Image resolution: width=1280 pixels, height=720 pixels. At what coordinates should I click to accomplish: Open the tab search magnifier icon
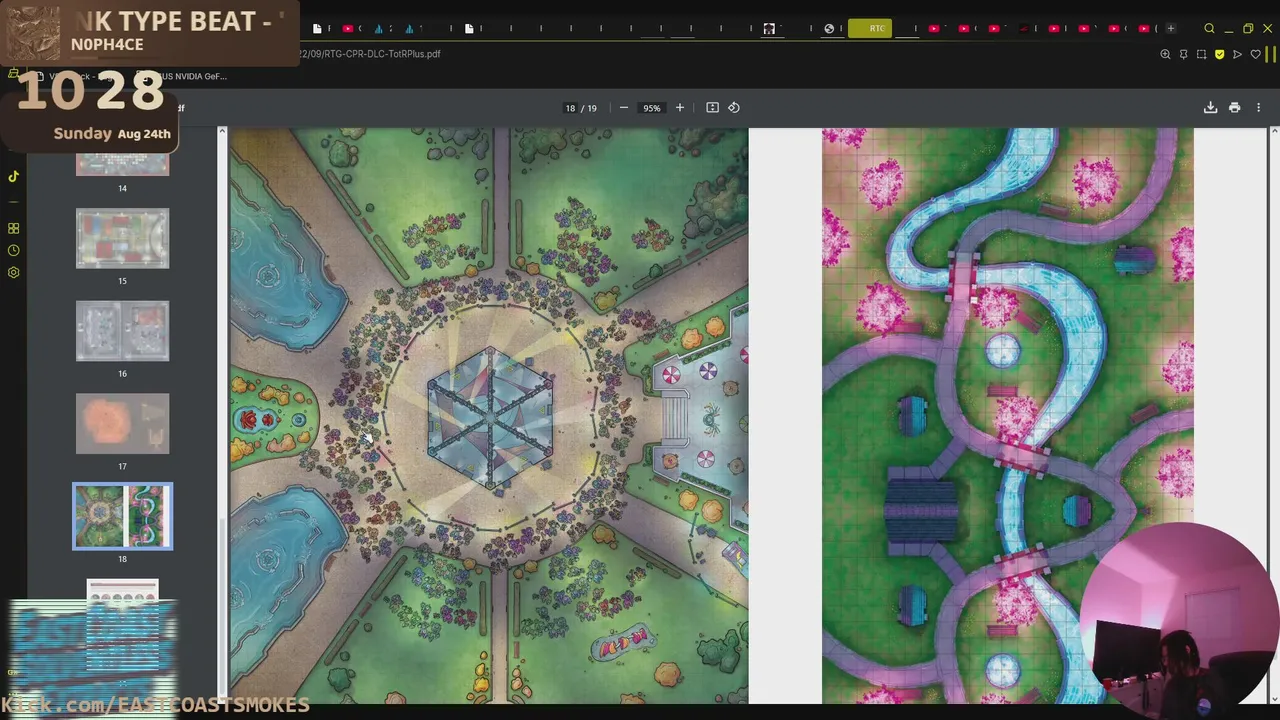(x=1209, y=28)
